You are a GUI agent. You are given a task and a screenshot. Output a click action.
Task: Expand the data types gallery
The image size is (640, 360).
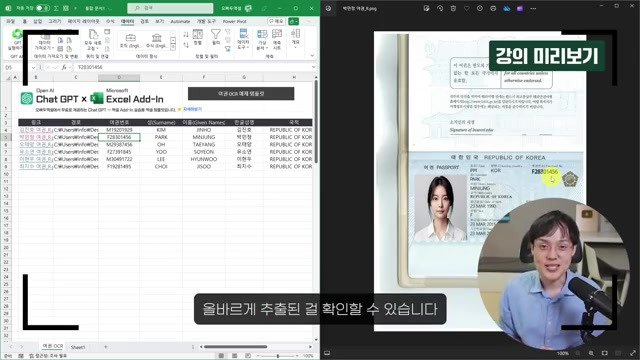pyautogui.click(x=173, y=48)
